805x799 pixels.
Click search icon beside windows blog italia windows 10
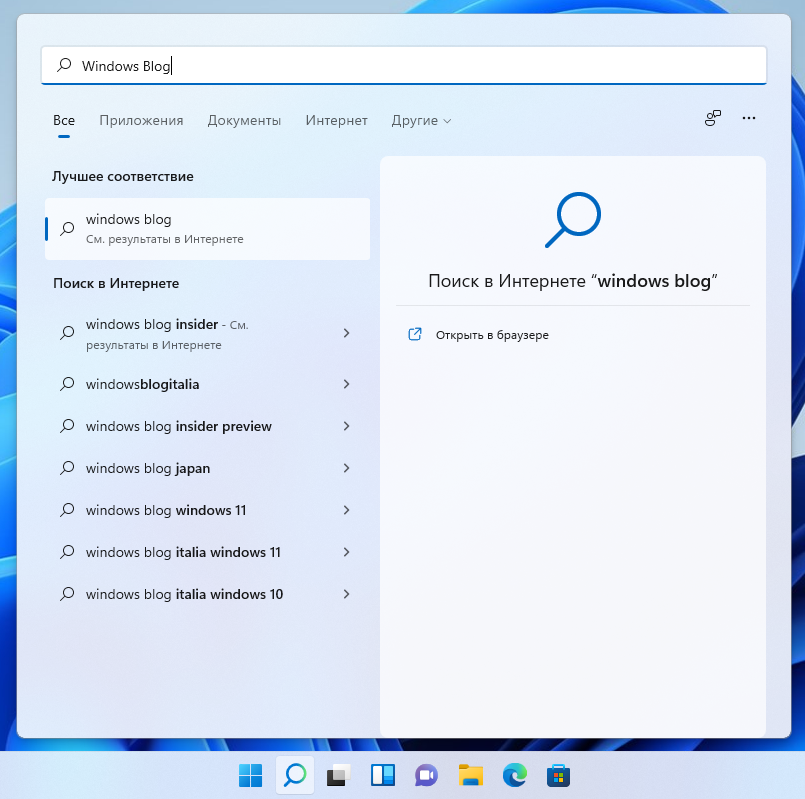(67, 595)
